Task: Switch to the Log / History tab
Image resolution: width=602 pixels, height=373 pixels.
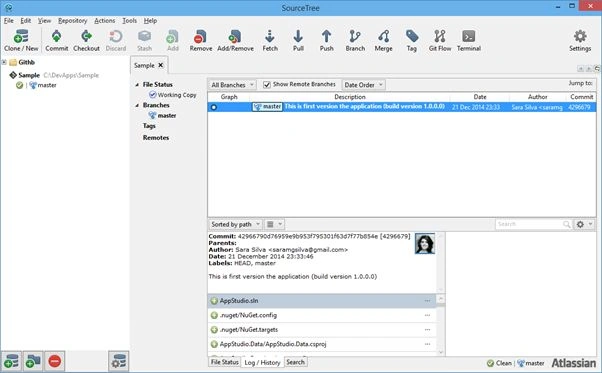Action: [x=262, y=362]
